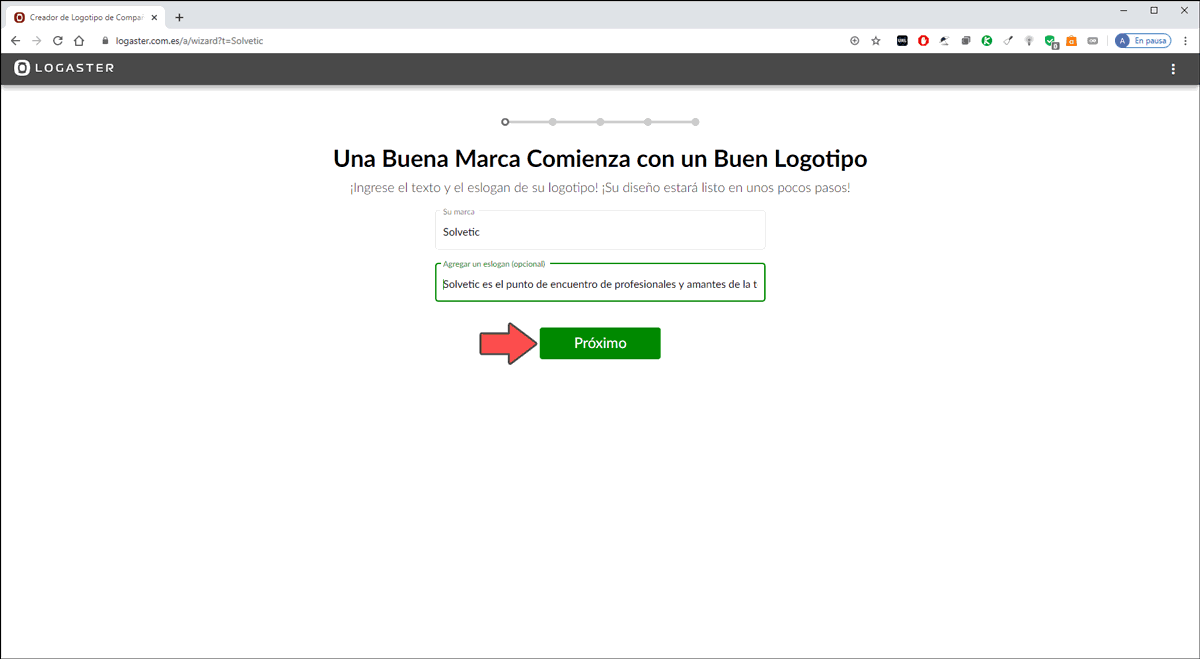Click the fourth wizard progress step dot
Image resolution: width=1200 pixels, height=659 pixels.
pyautogui.click(x=648, y=122)
